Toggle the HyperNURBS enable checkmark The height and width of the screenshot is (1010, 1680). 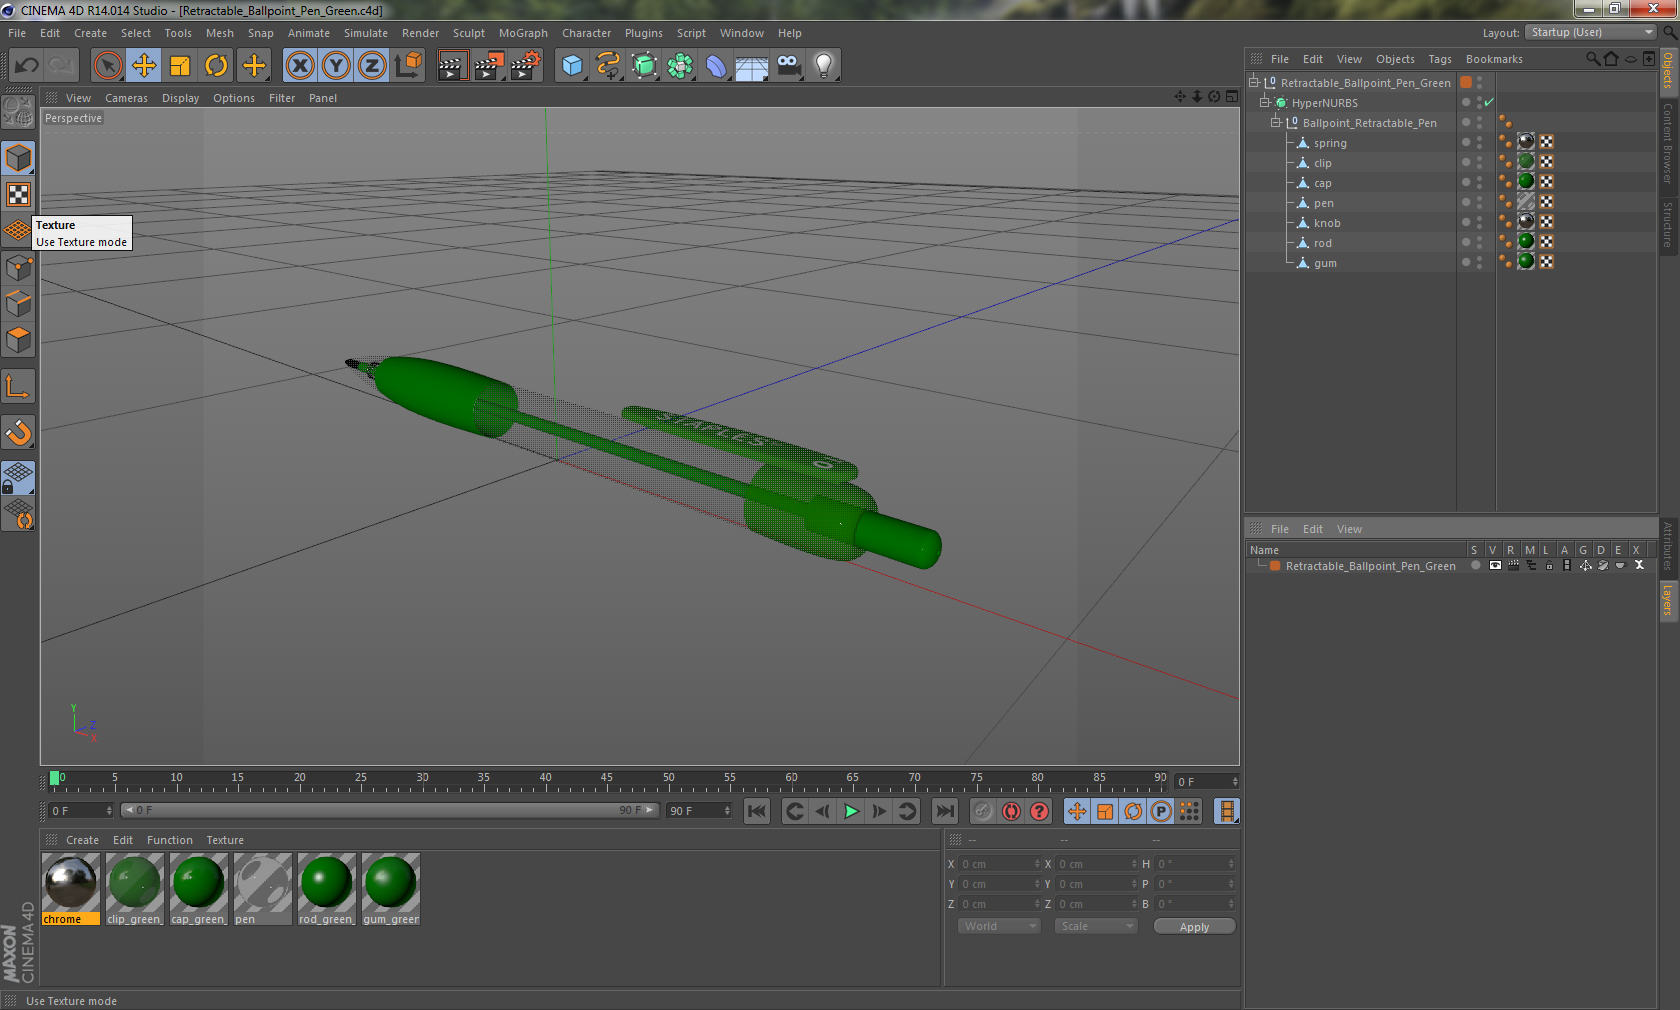click(x=1489, y=103)
